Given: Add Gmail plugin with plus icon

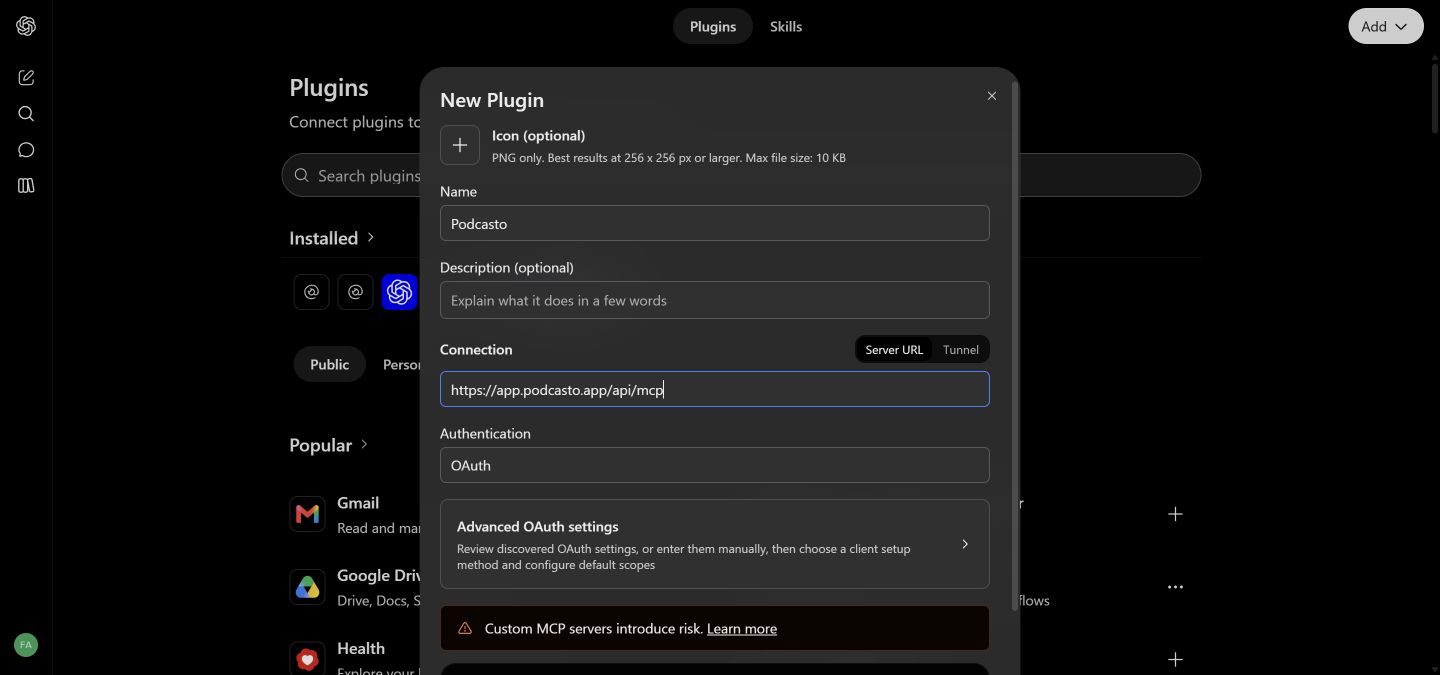Looking at the screenshot, I should coord(1175,514).
